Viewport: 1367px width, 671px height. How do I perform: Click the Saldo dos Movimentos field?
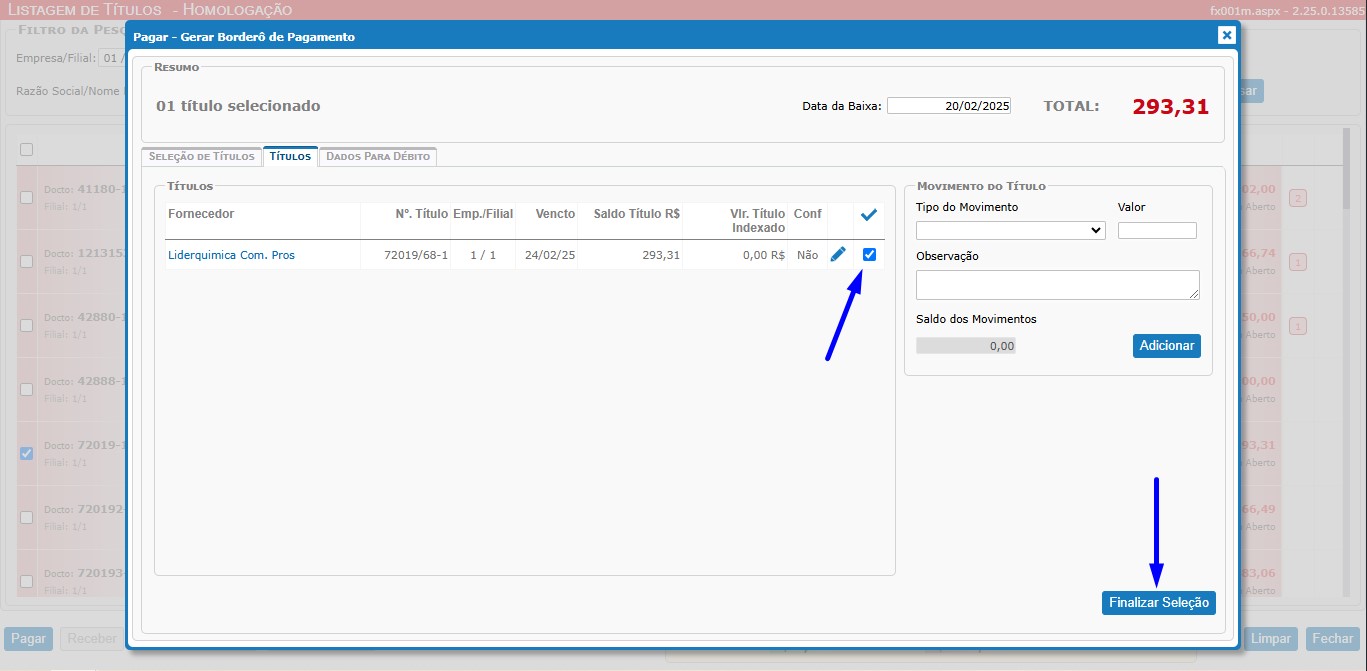click(x=966, y=345)
